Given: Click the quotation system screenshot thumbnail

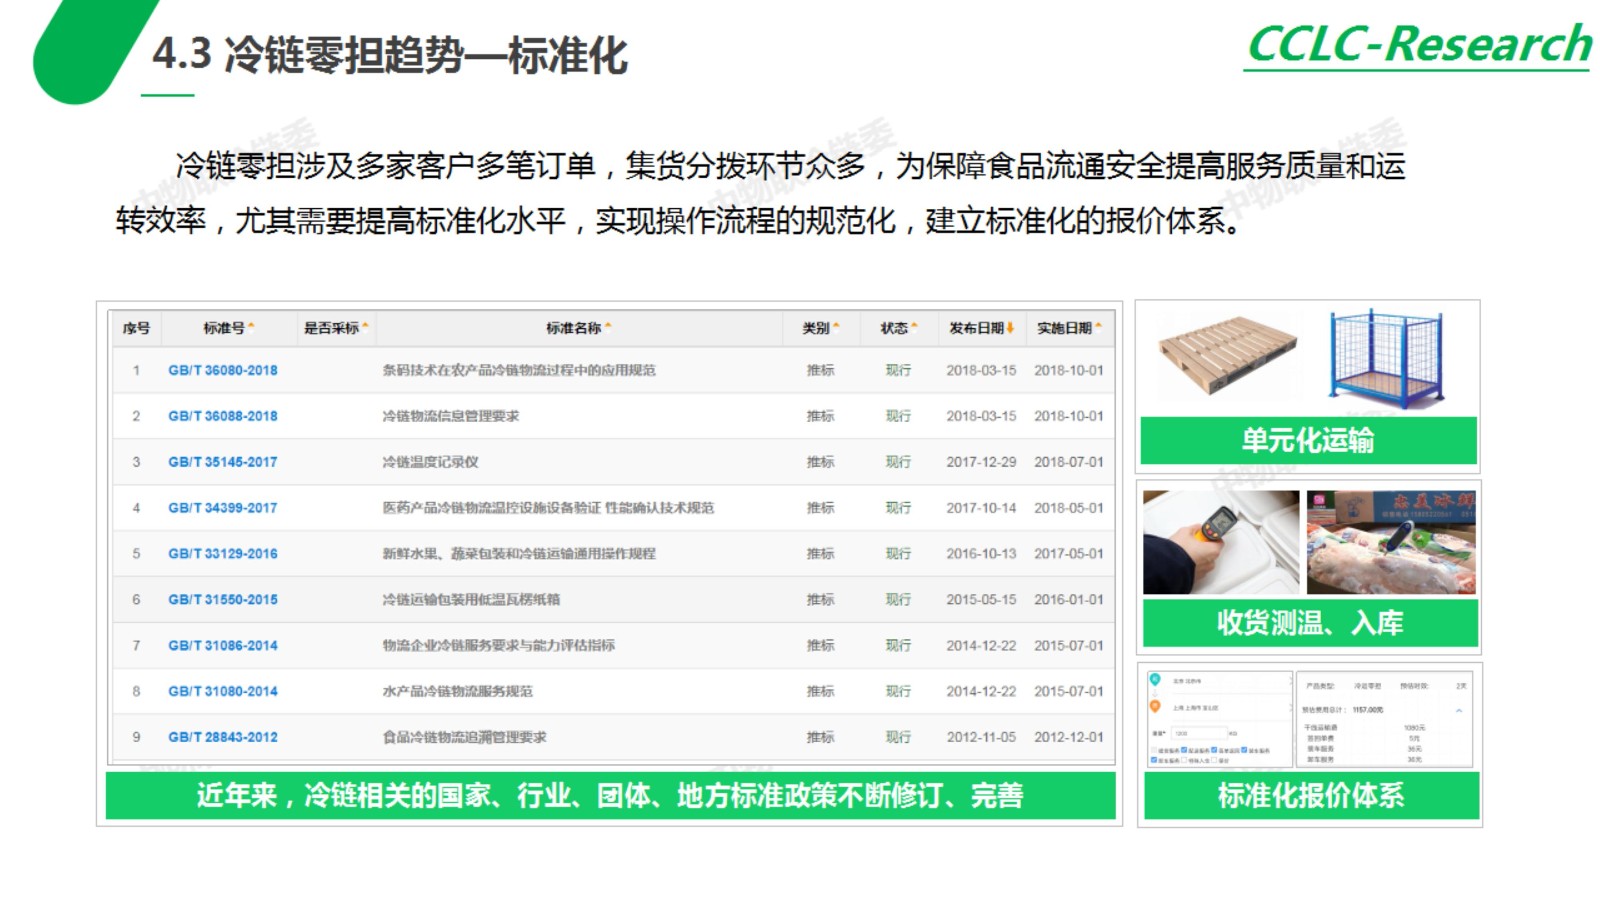Looking at the screenshot, I should click(1310, 719).
